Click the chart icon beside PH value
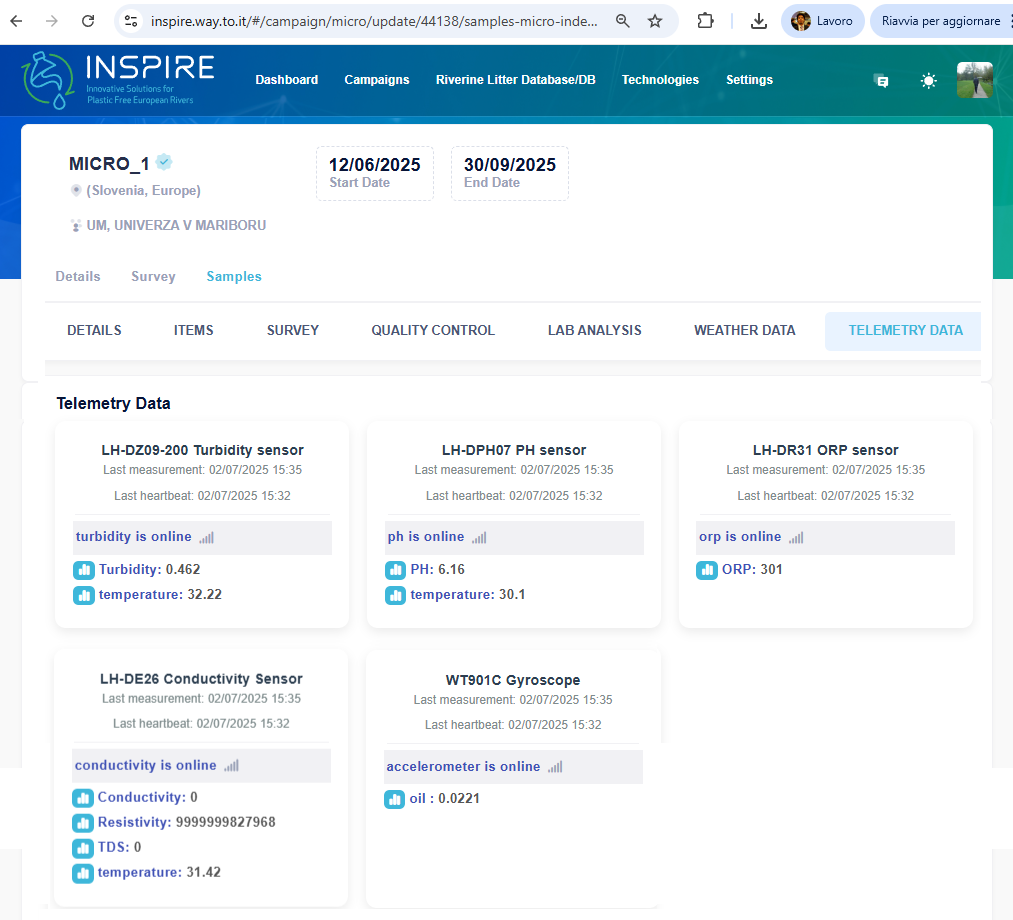 (x=396, y=570)
